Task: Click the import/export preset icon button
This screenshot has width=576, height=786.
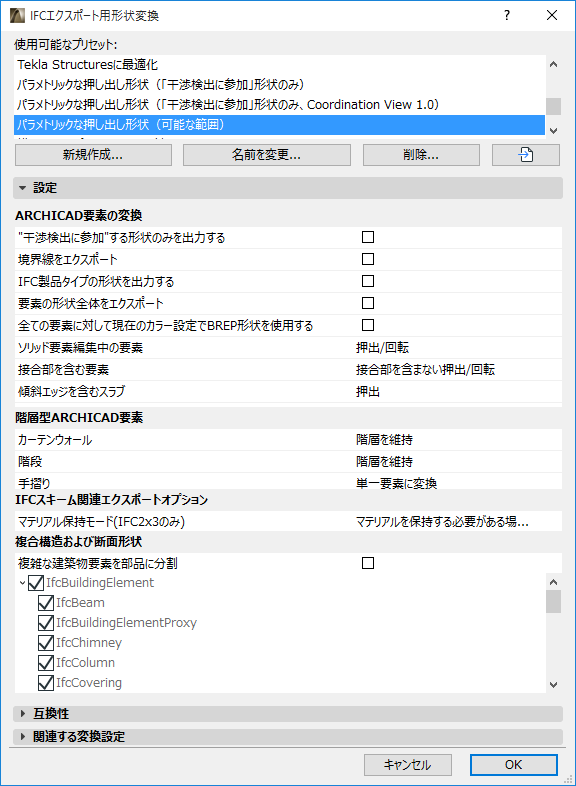Action: click(x=525, y=155)
